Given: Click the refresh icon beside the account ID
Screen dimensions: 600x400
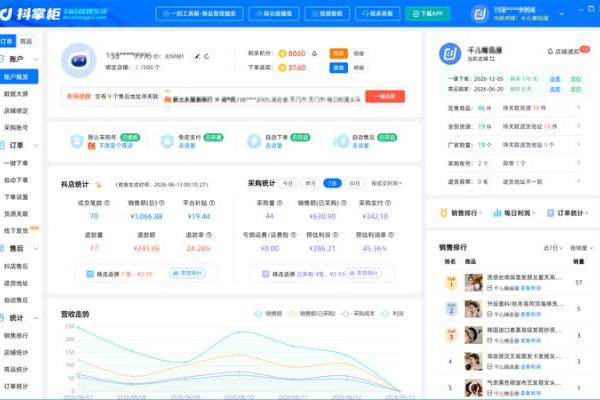Looking at the screenshot, I should pyautogui.click(x=207, y=56).
